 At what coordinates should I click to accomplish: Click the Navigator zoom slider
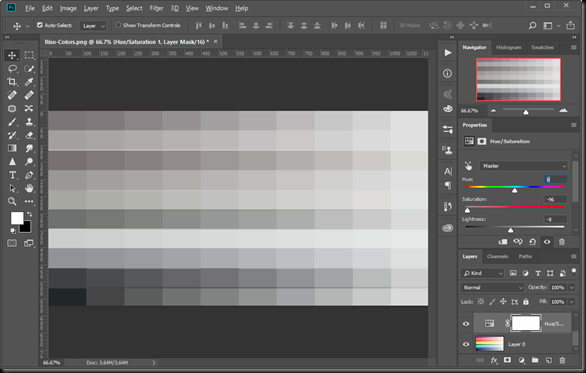[x=526, y=112]
